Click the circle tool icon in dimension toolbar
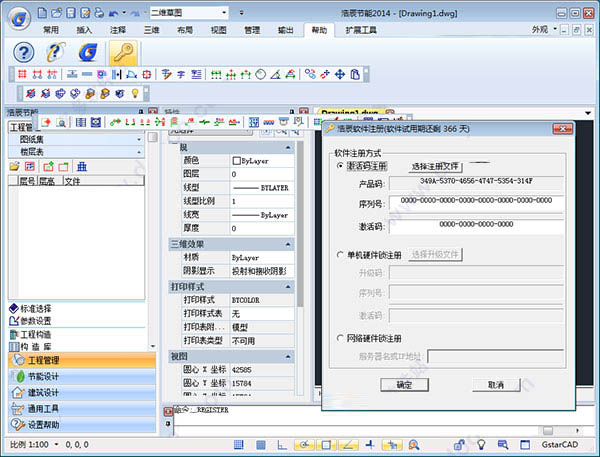 [261, 74]
